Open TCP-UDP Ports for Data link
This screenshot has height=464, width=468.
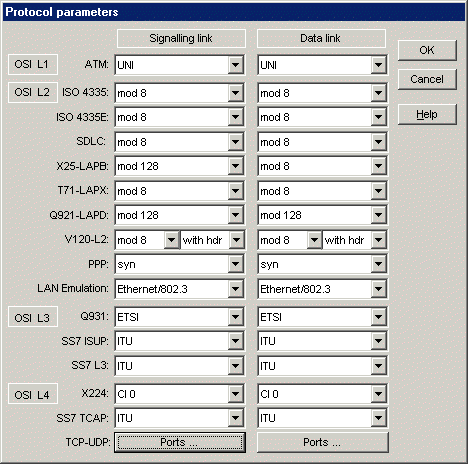tap(323, 442)
